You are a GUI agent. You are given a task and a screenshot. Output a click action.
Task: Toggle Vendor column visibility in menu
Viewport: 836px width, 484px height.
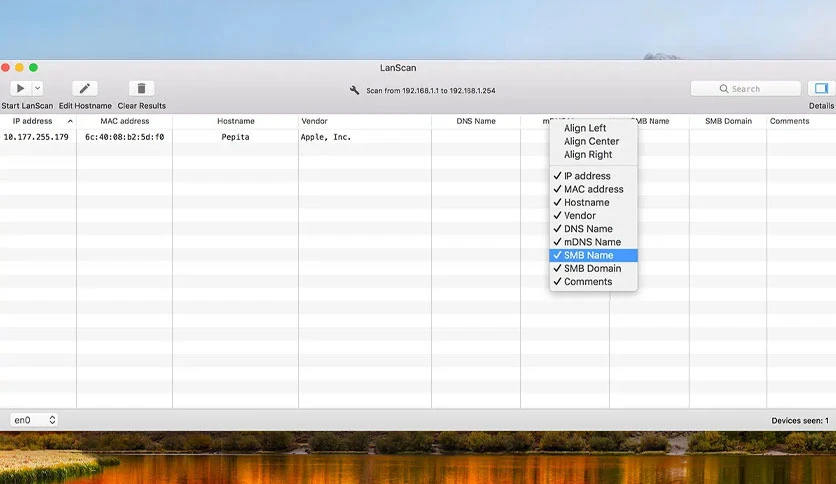(x=593, y=215)
